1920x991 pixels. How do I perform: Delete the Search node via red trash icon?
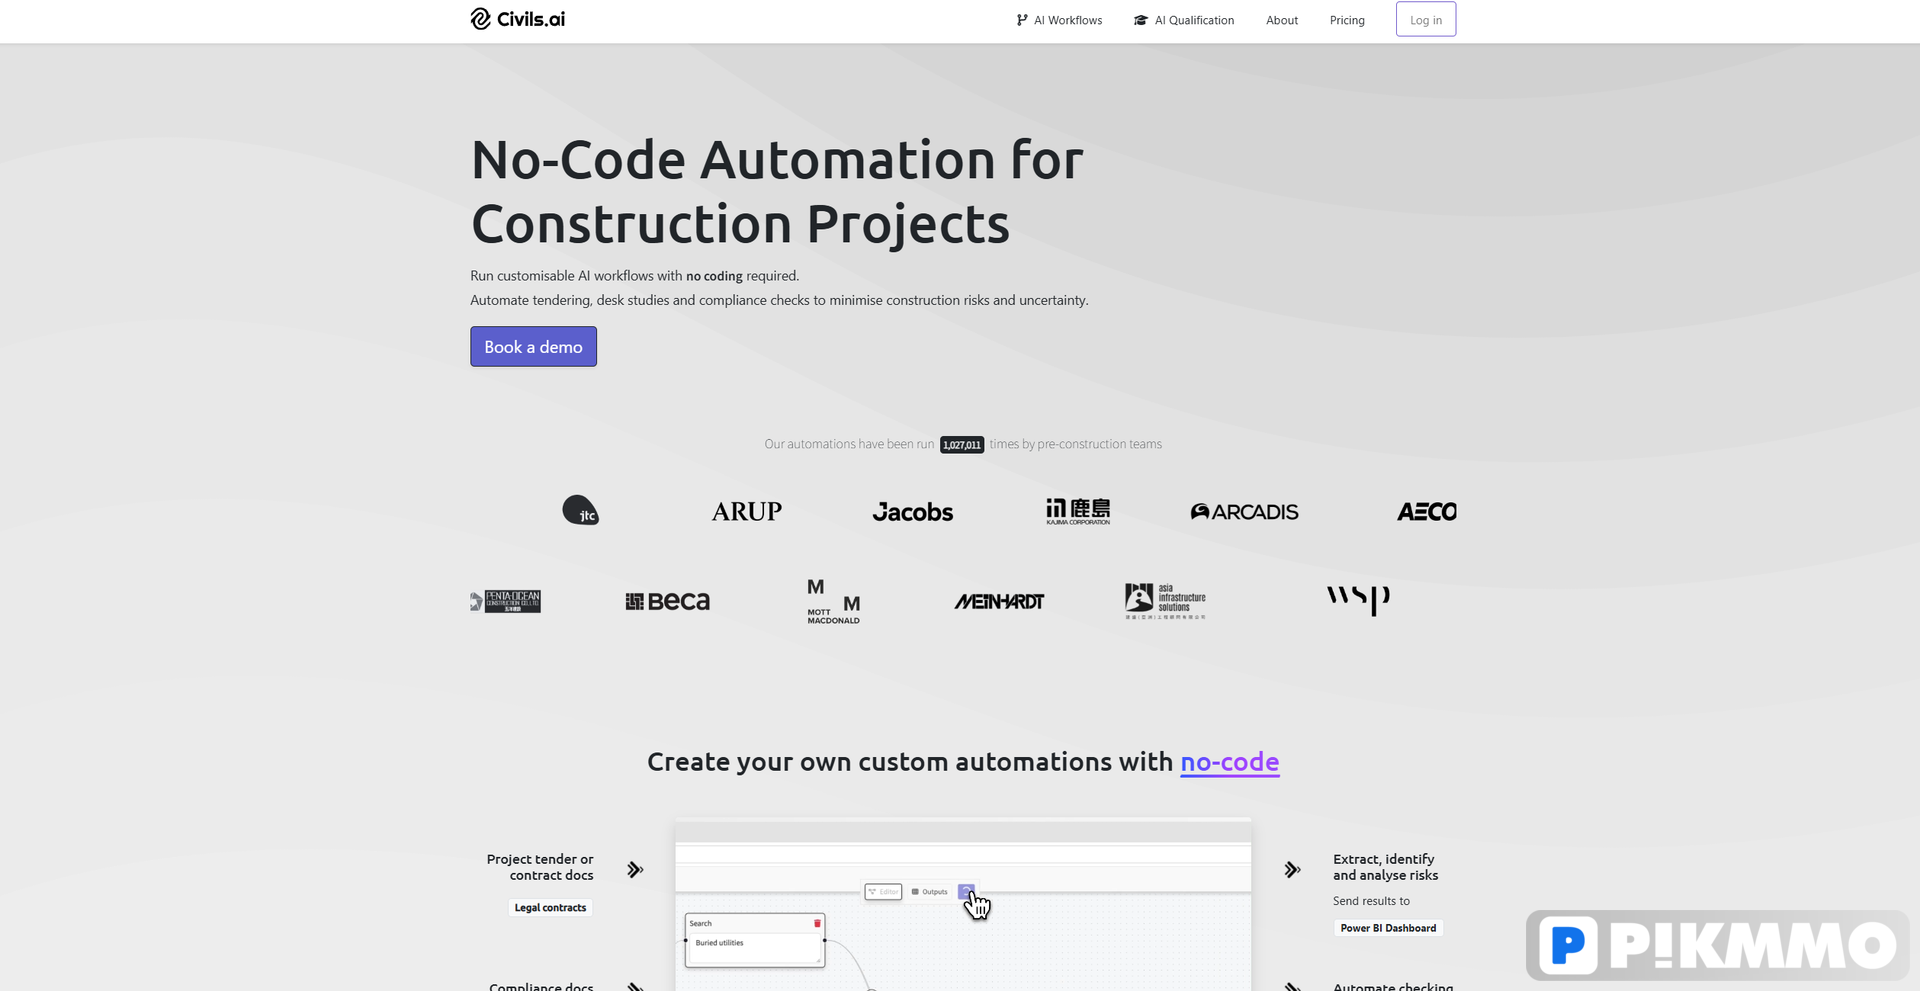[817, 923]
